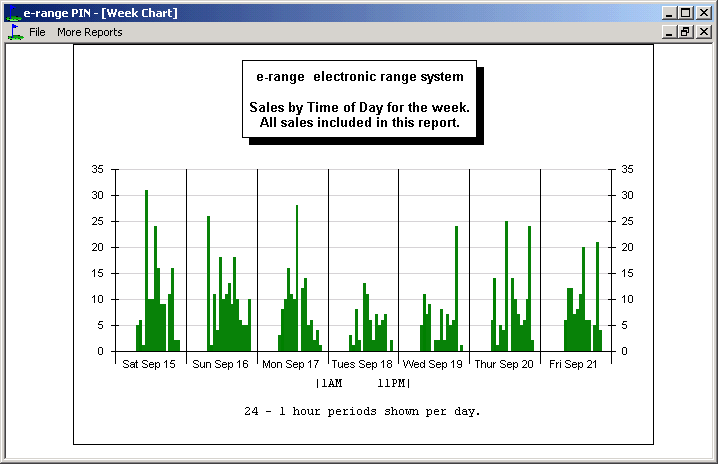Maximize the e-range PIN main window
718x464 pixels.
tap(685, 13)
